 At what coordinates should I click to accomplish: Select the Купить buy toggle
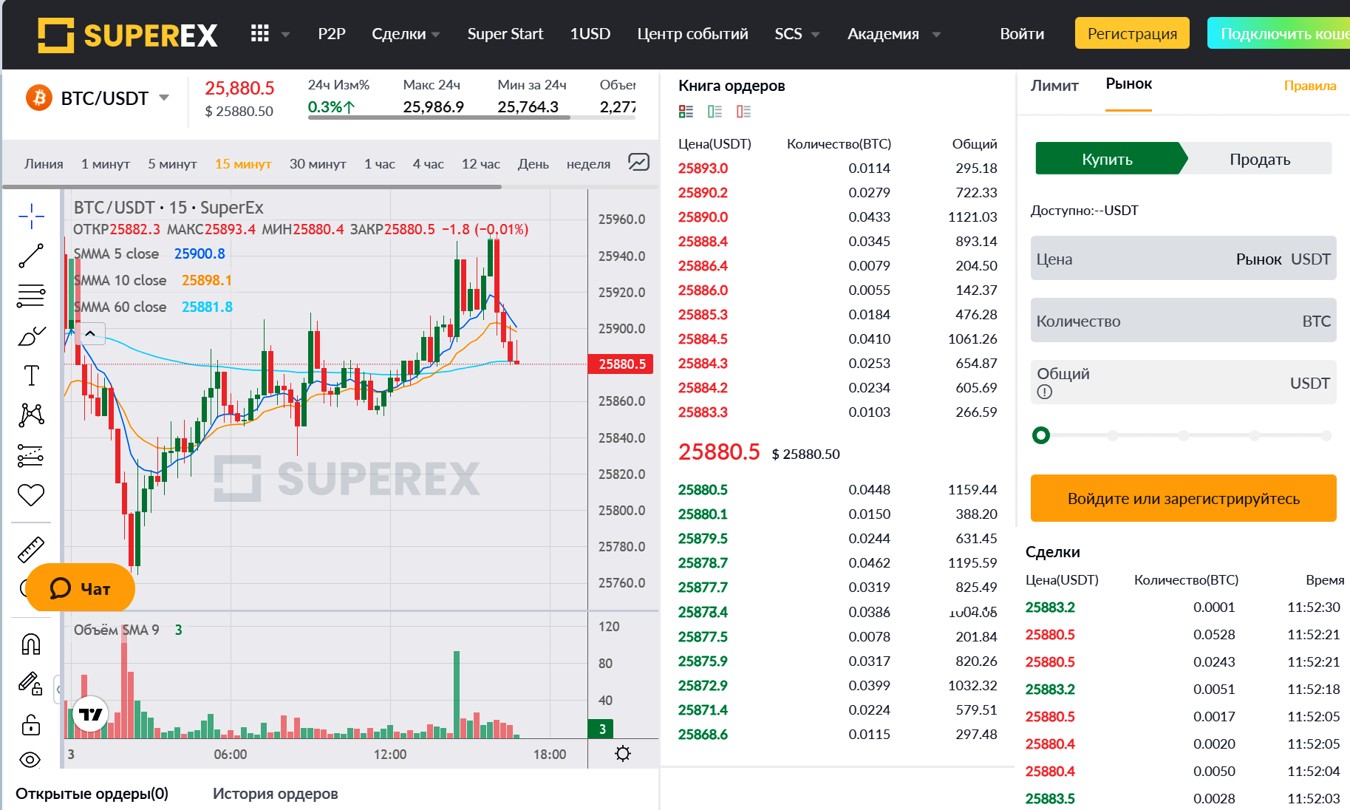pyautogui.click(x=1108, y=159)
